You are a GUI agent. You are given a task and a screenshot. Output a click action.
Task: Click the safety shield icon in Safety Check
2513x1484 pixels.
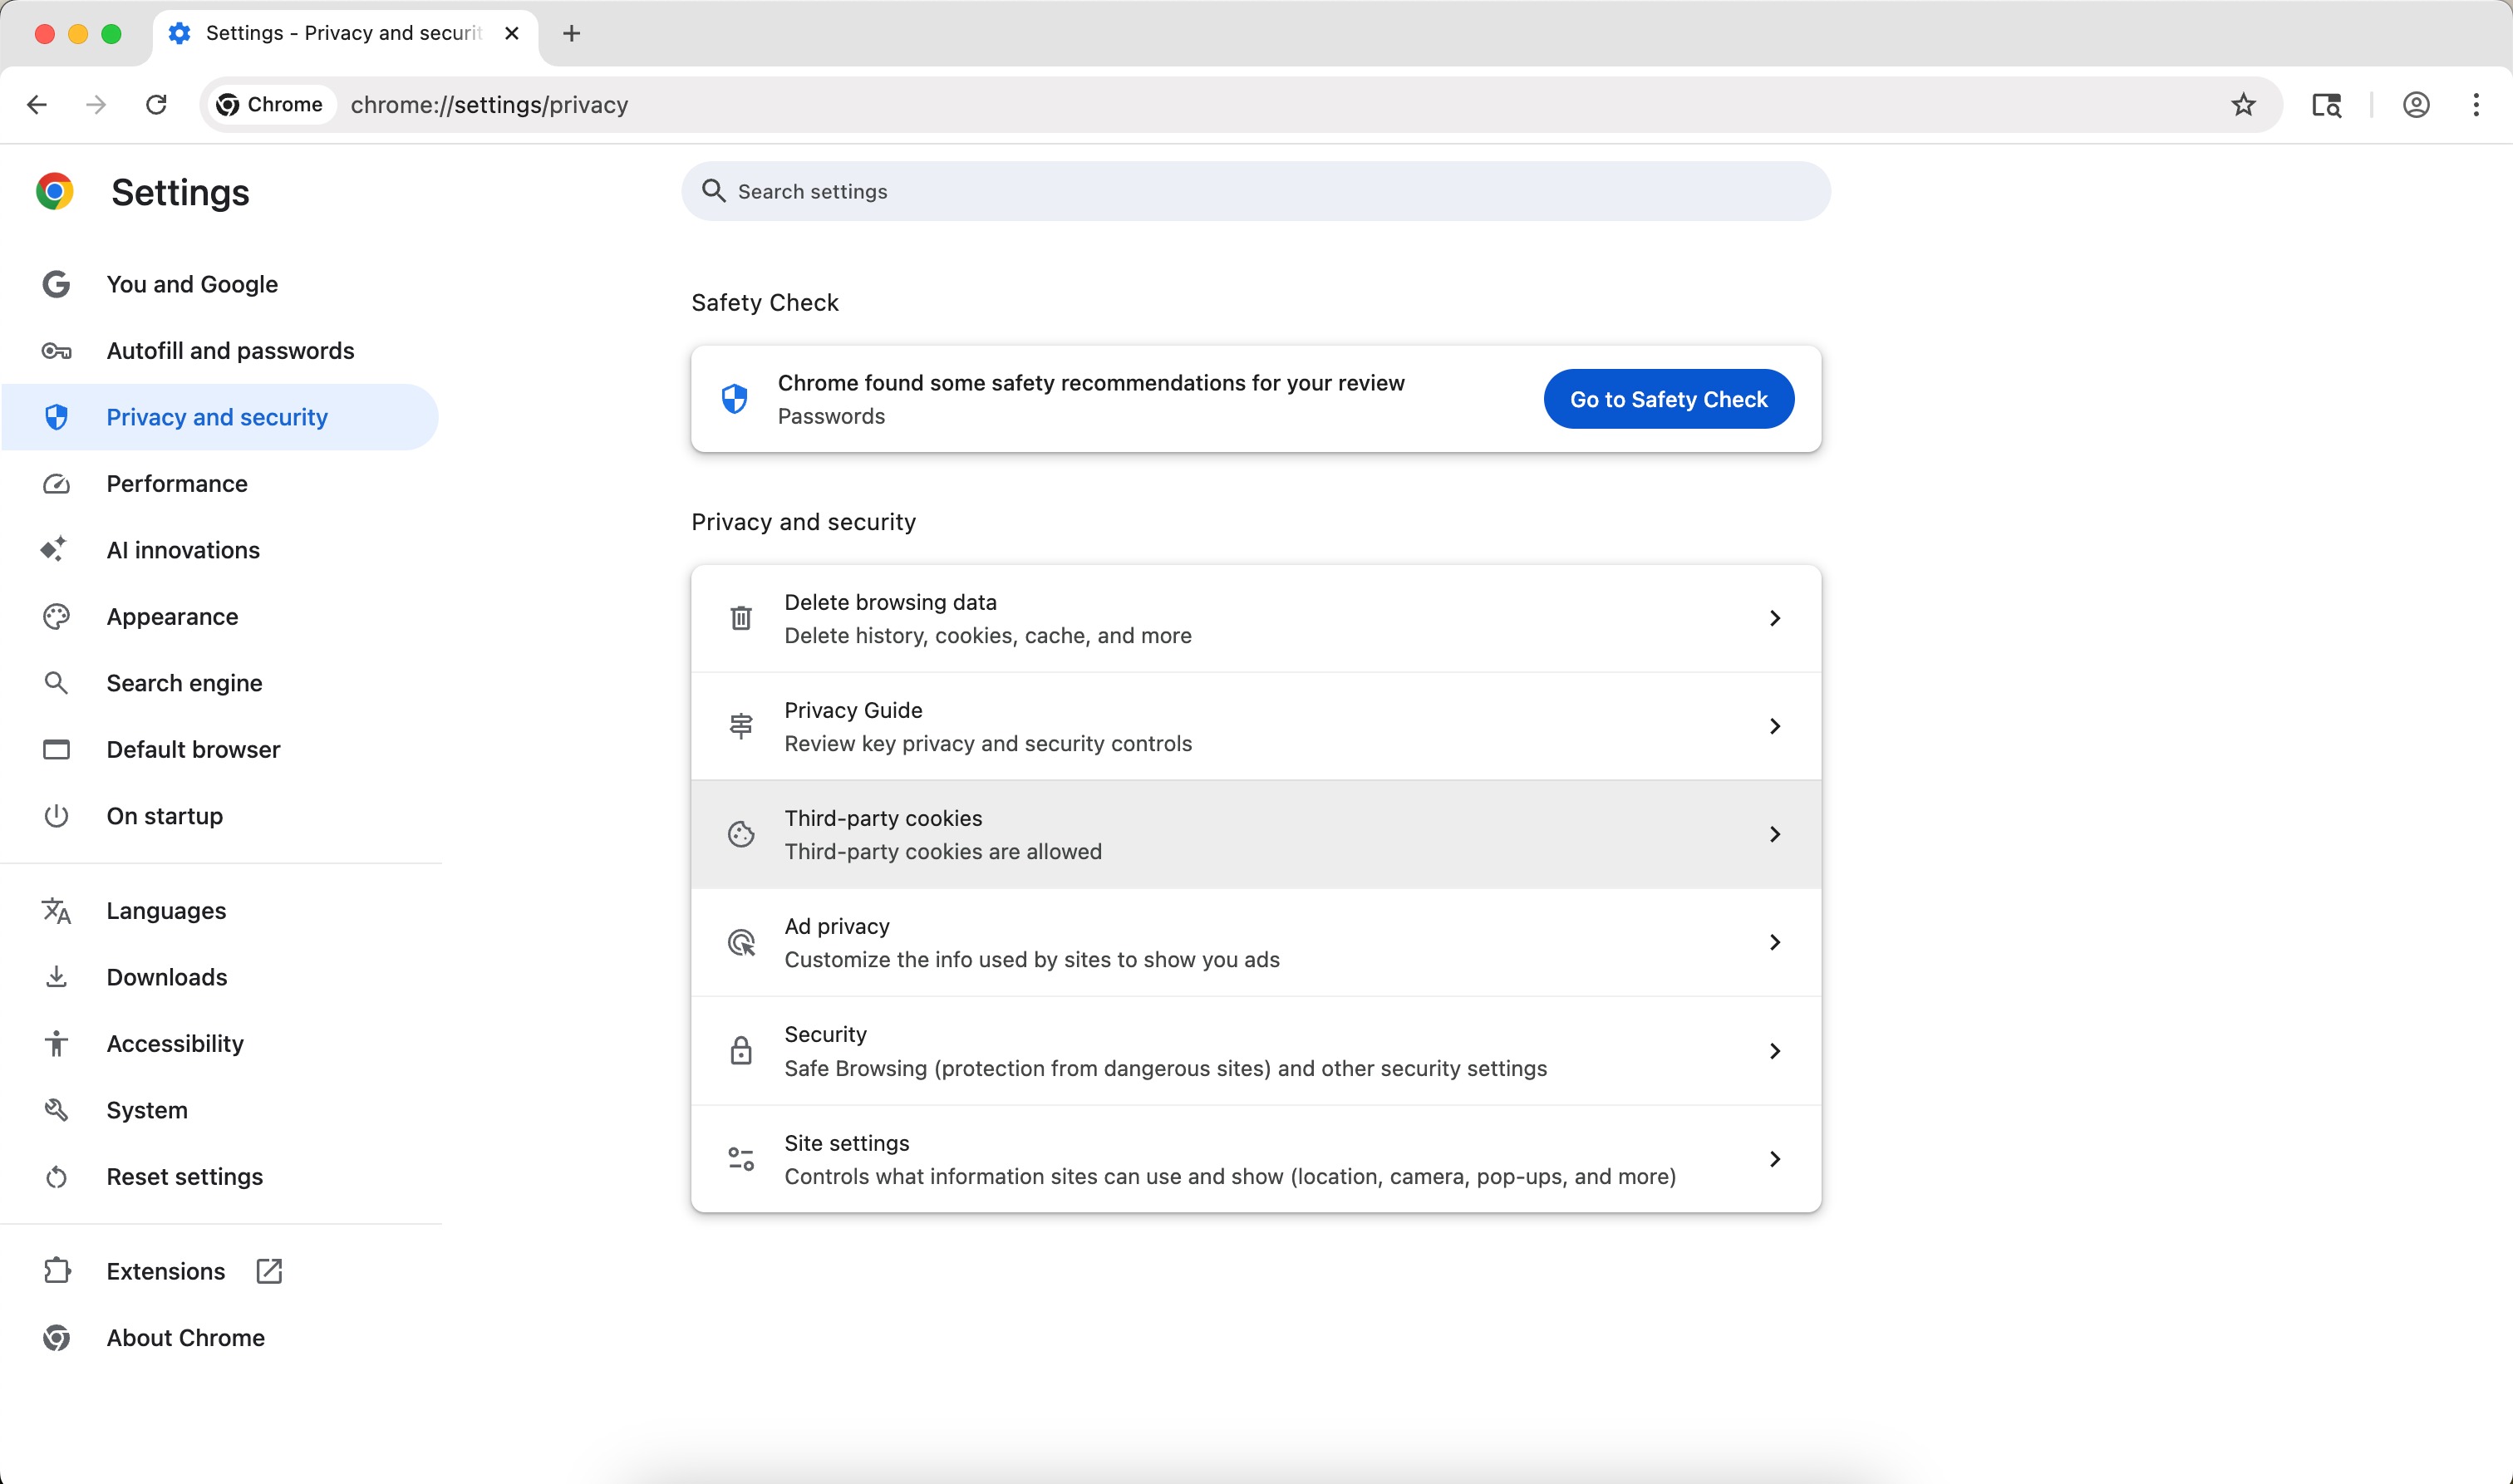tap(735, 399)
